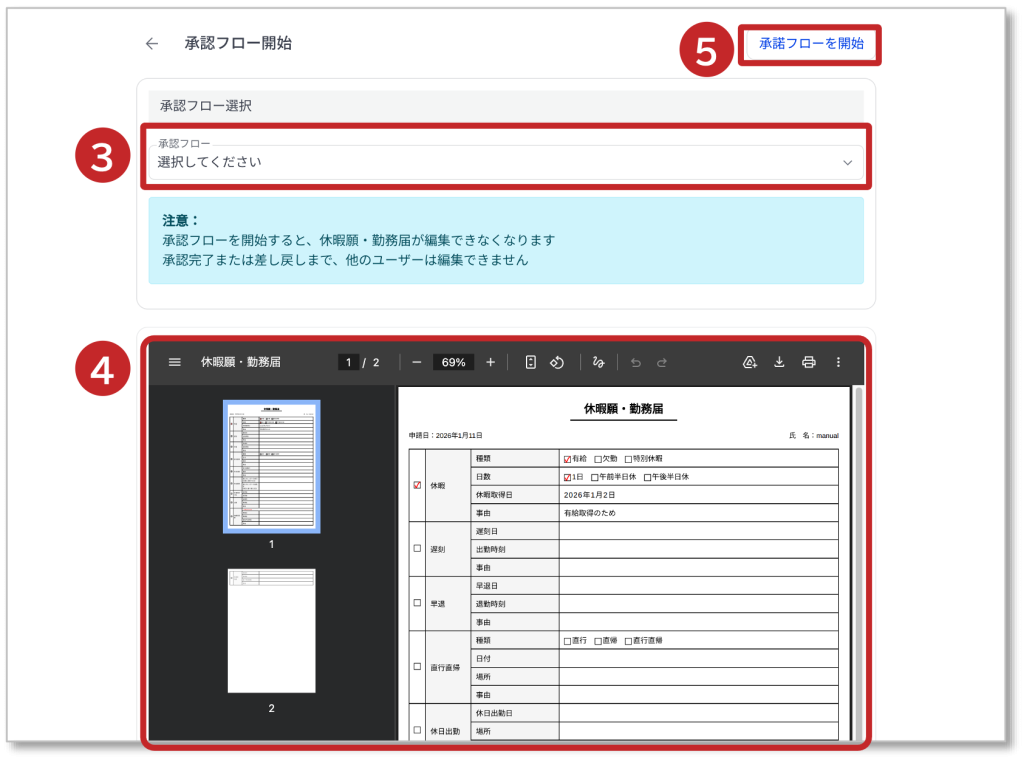
Task: Print the PDF document
Action: (809, 362)
